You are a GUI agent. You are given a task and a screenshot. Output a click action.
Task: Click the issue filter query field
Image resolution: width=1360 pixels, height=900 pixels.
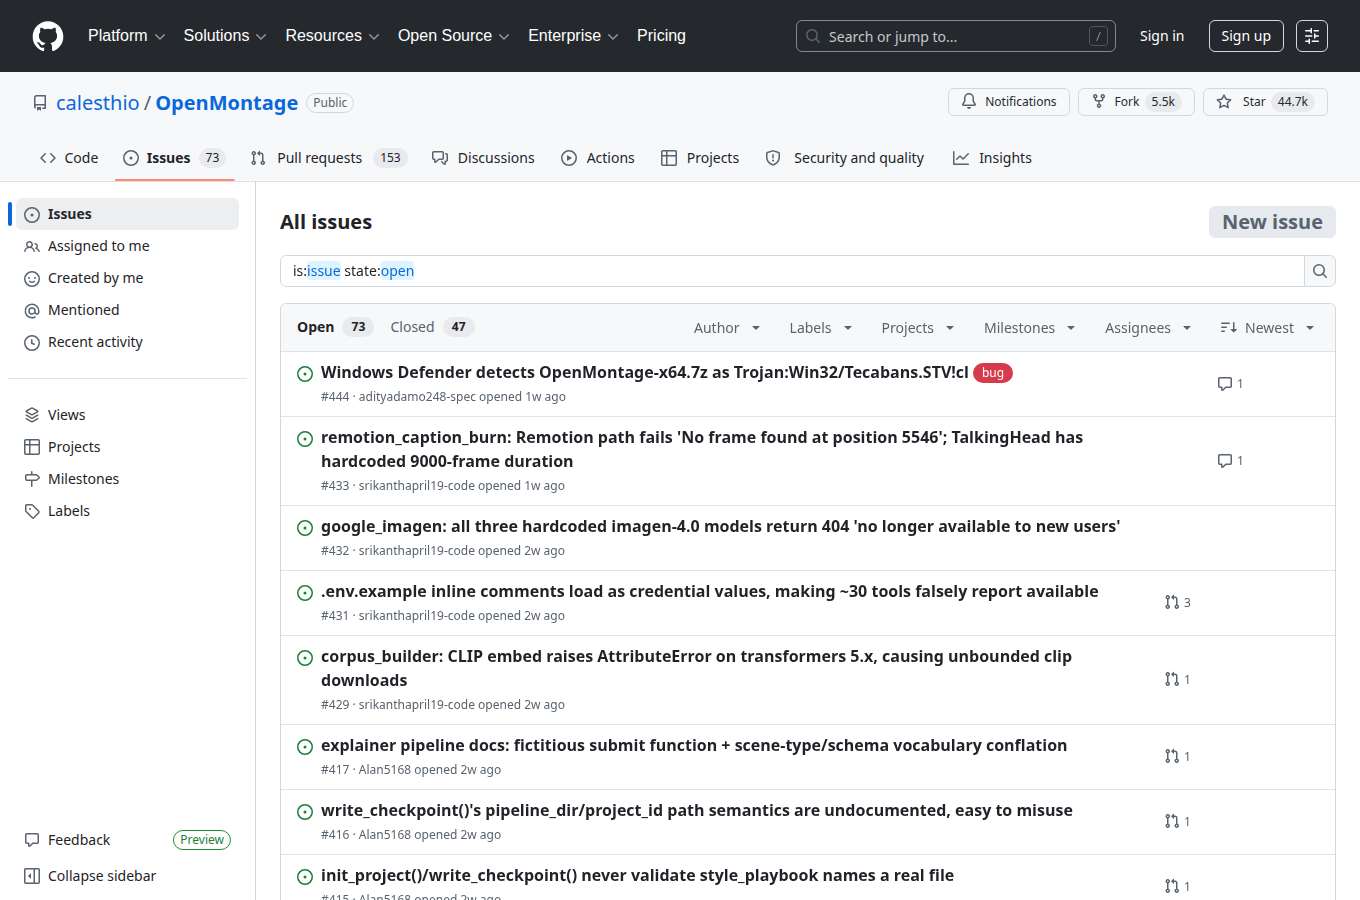tap(792, 271)
